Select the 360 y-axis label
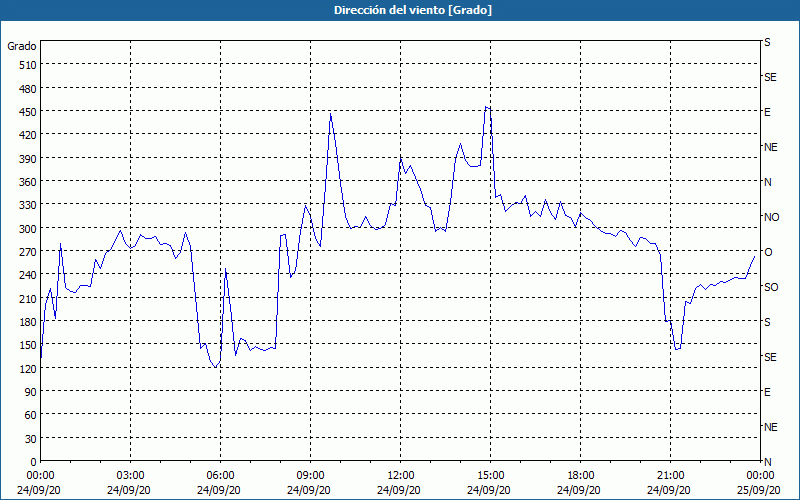 click(x=28, y=182)
